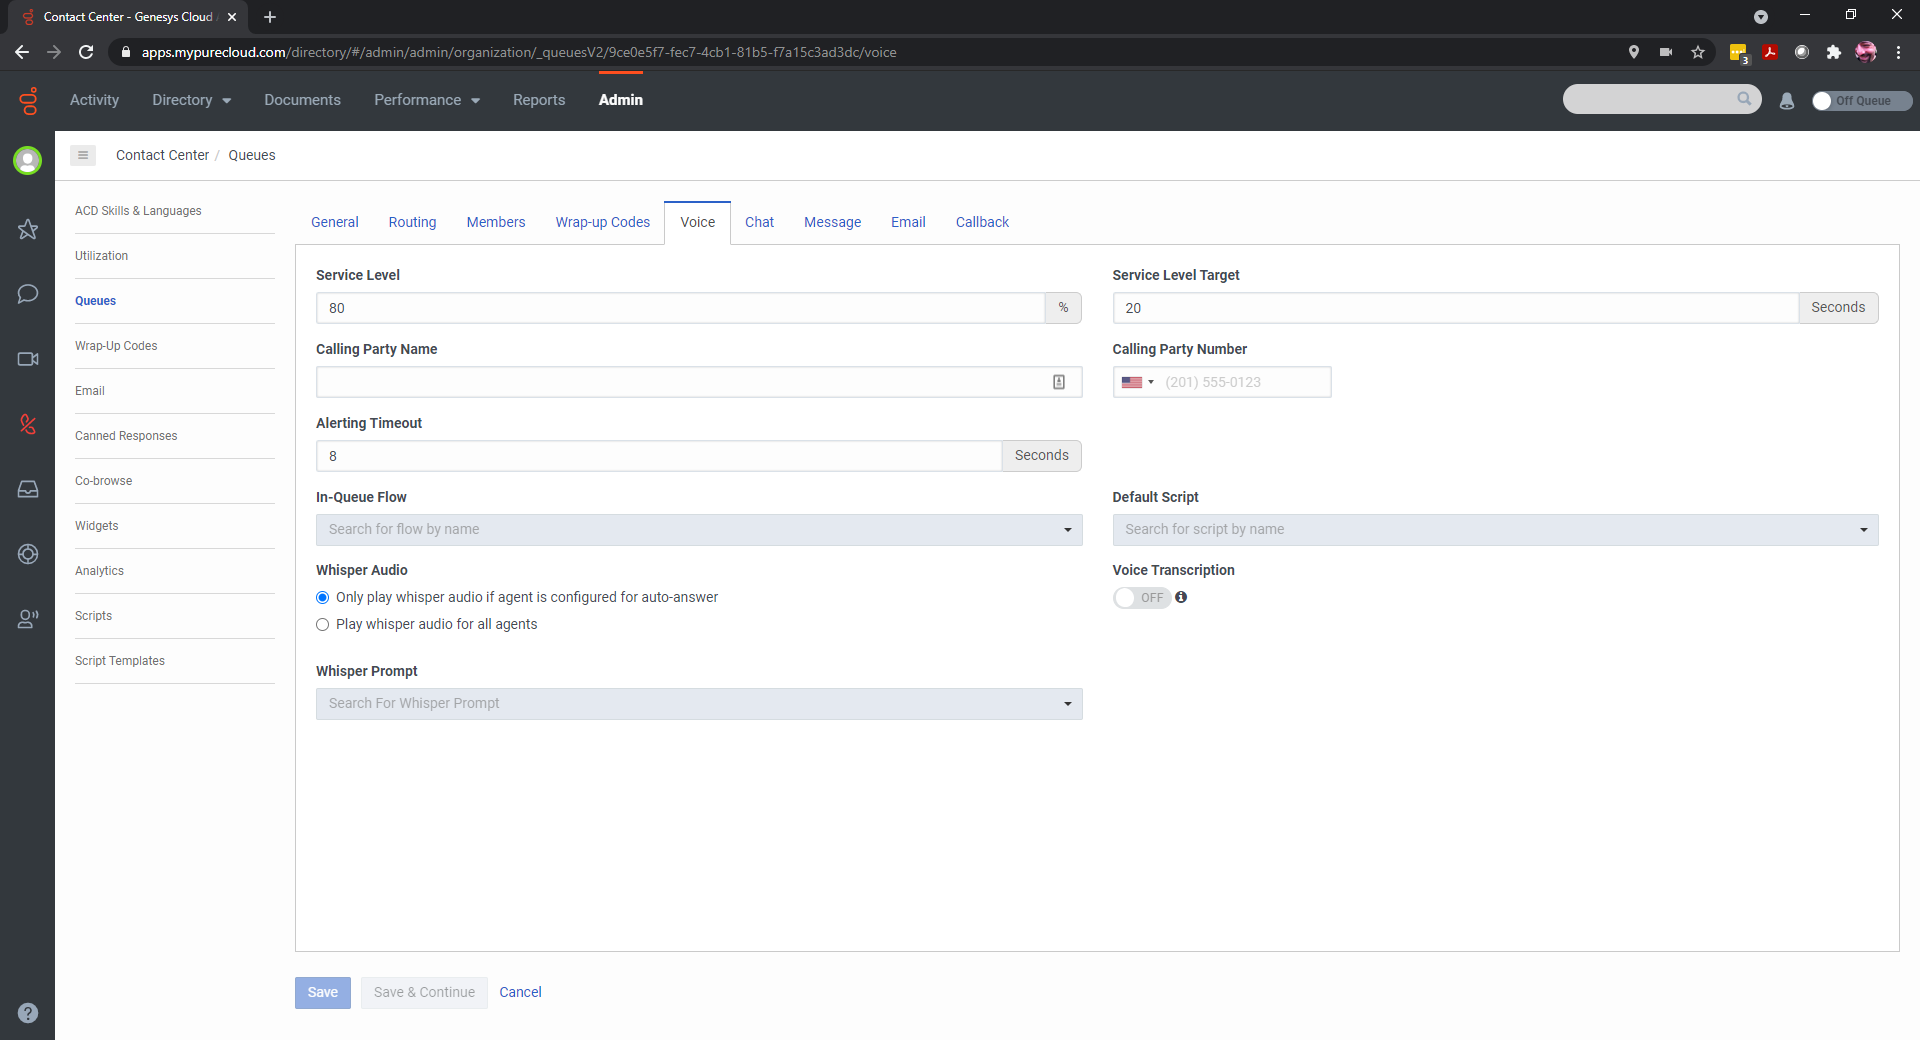Open the Video camera icon in sidebar

click(28, 359)
